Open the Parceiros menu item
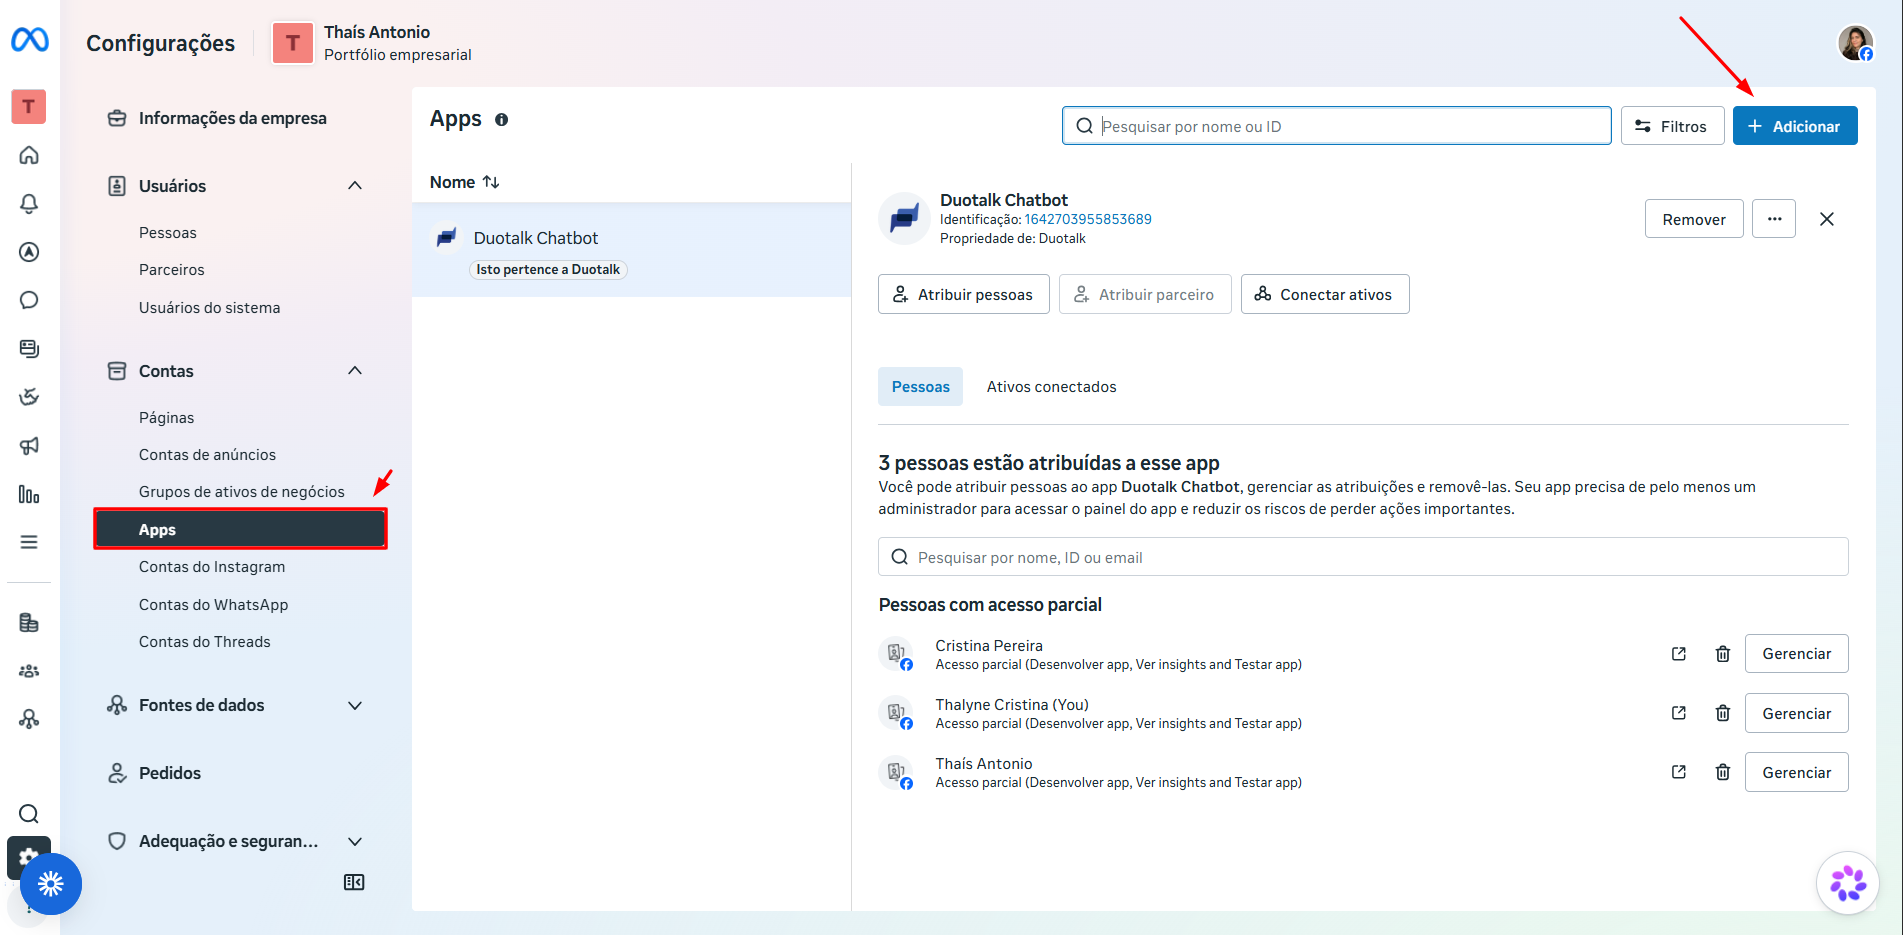This screenshot has height=935, width=1903. click(x=172, y=270)
